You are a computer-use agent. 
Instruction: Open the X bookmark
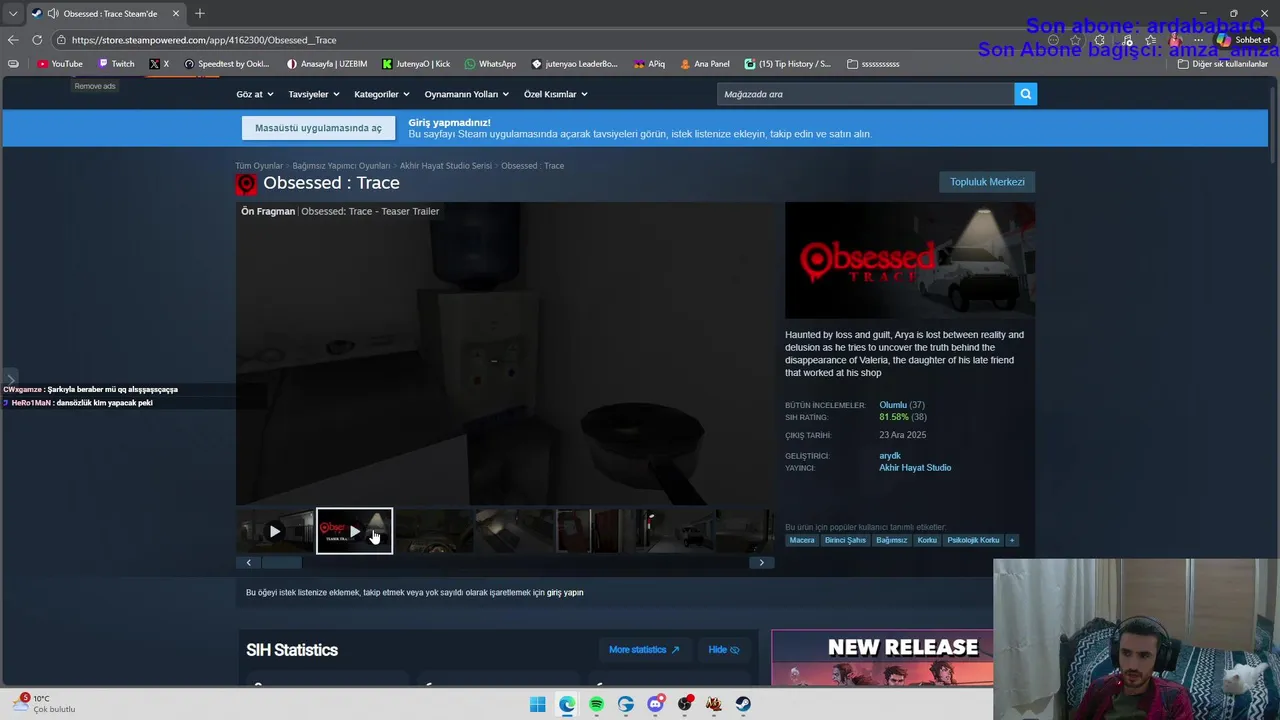click(x=159, y=64)
